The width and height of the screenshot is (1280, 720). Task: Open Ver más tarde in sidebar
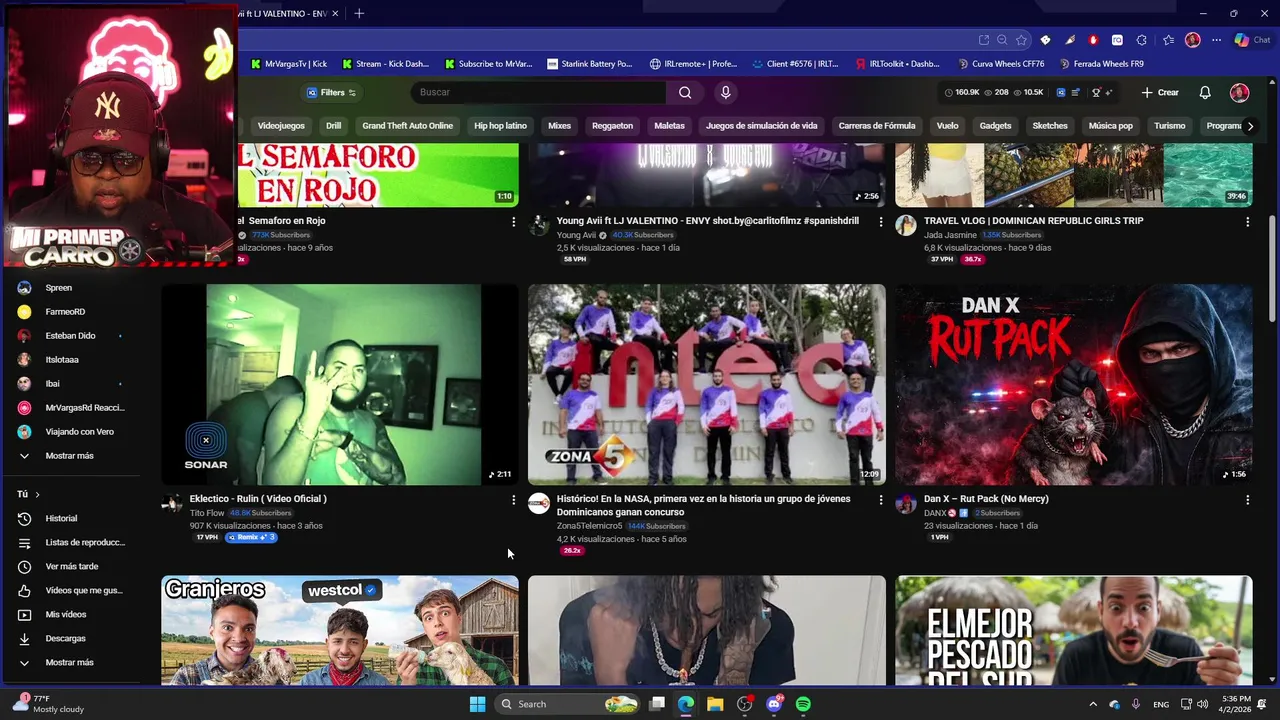71,566
